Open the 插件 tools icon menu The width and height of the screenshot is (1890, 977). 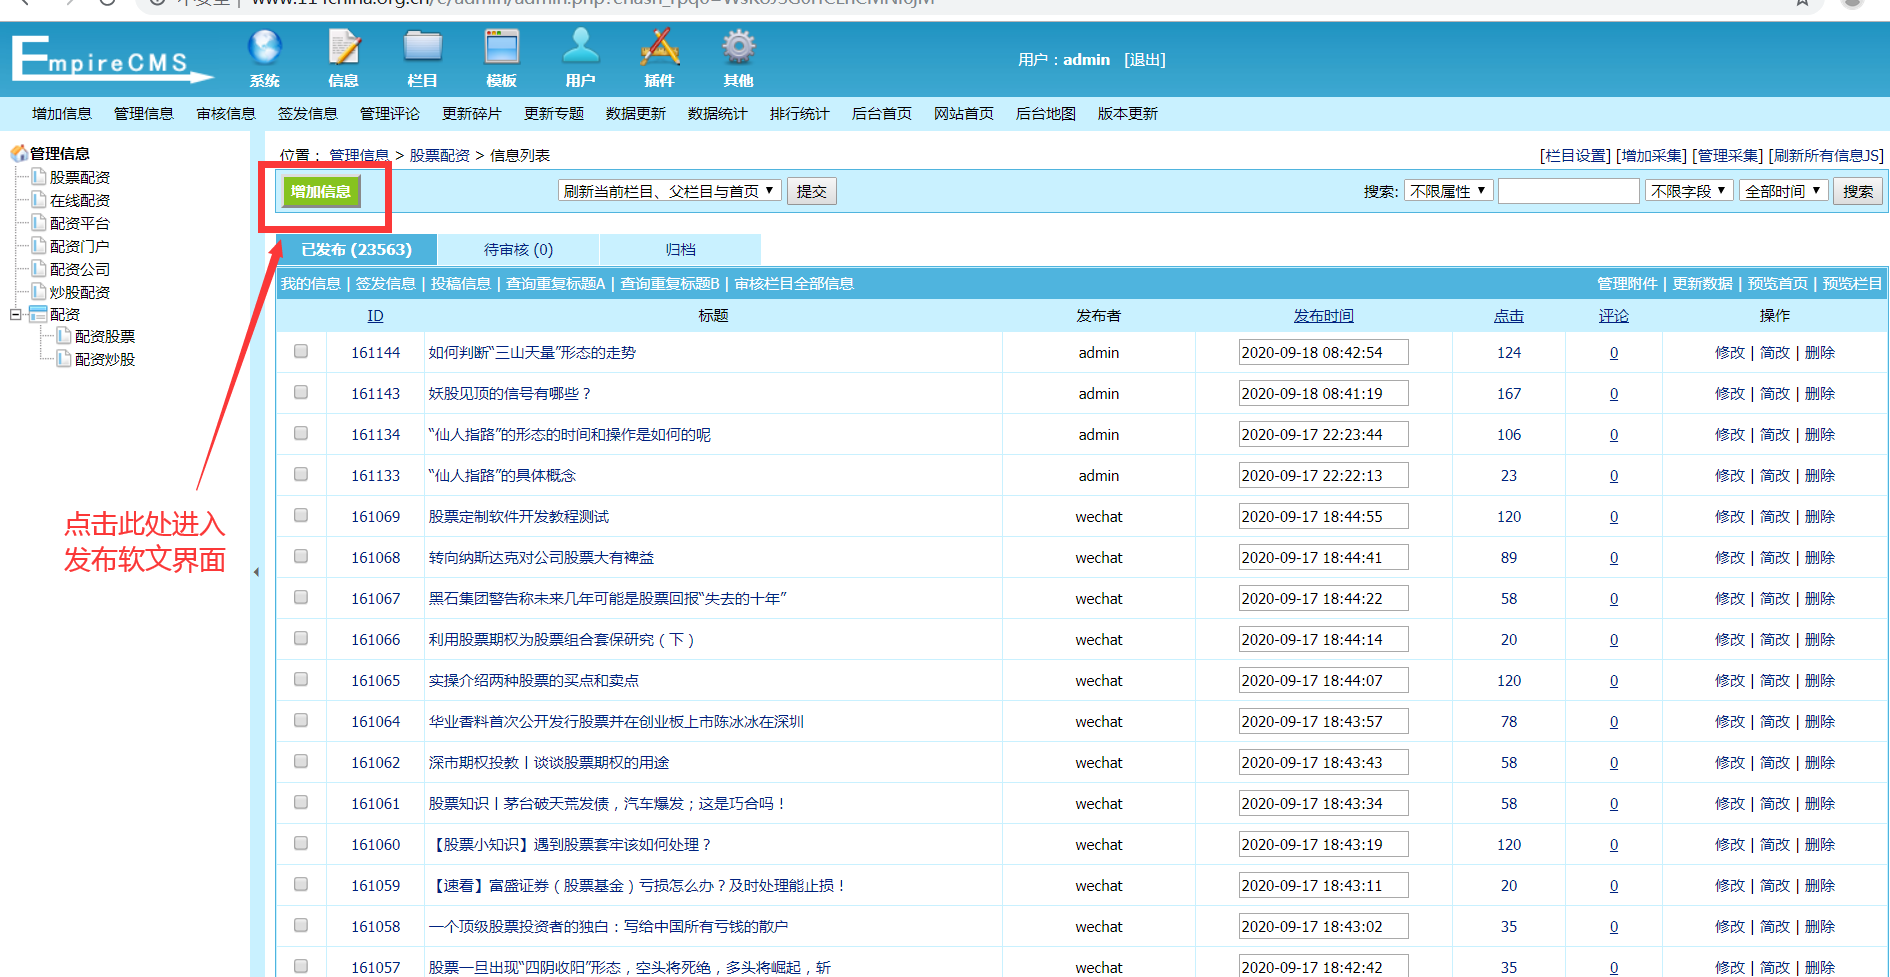coord(660,59)
